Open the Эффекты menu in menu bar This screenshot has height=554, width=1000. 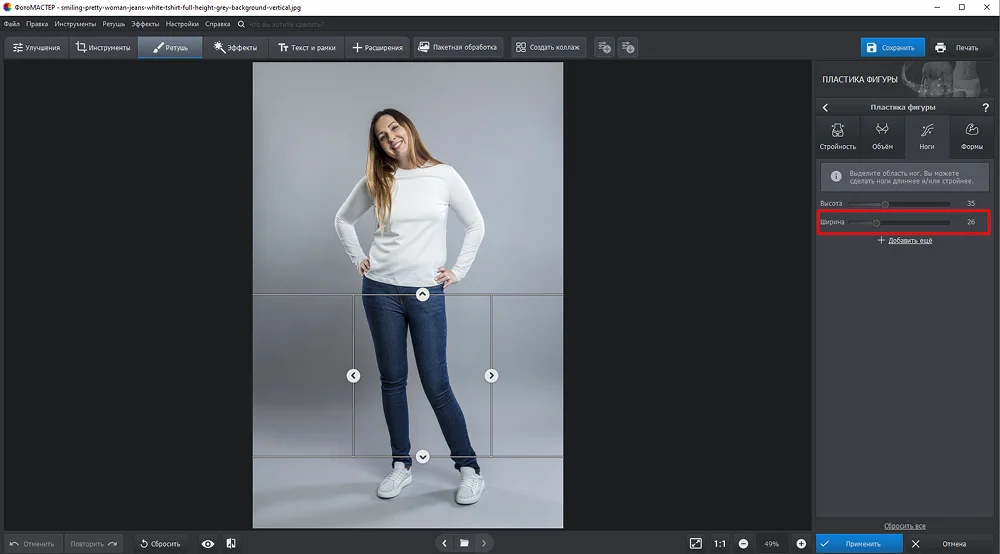[x=145, y=24]
